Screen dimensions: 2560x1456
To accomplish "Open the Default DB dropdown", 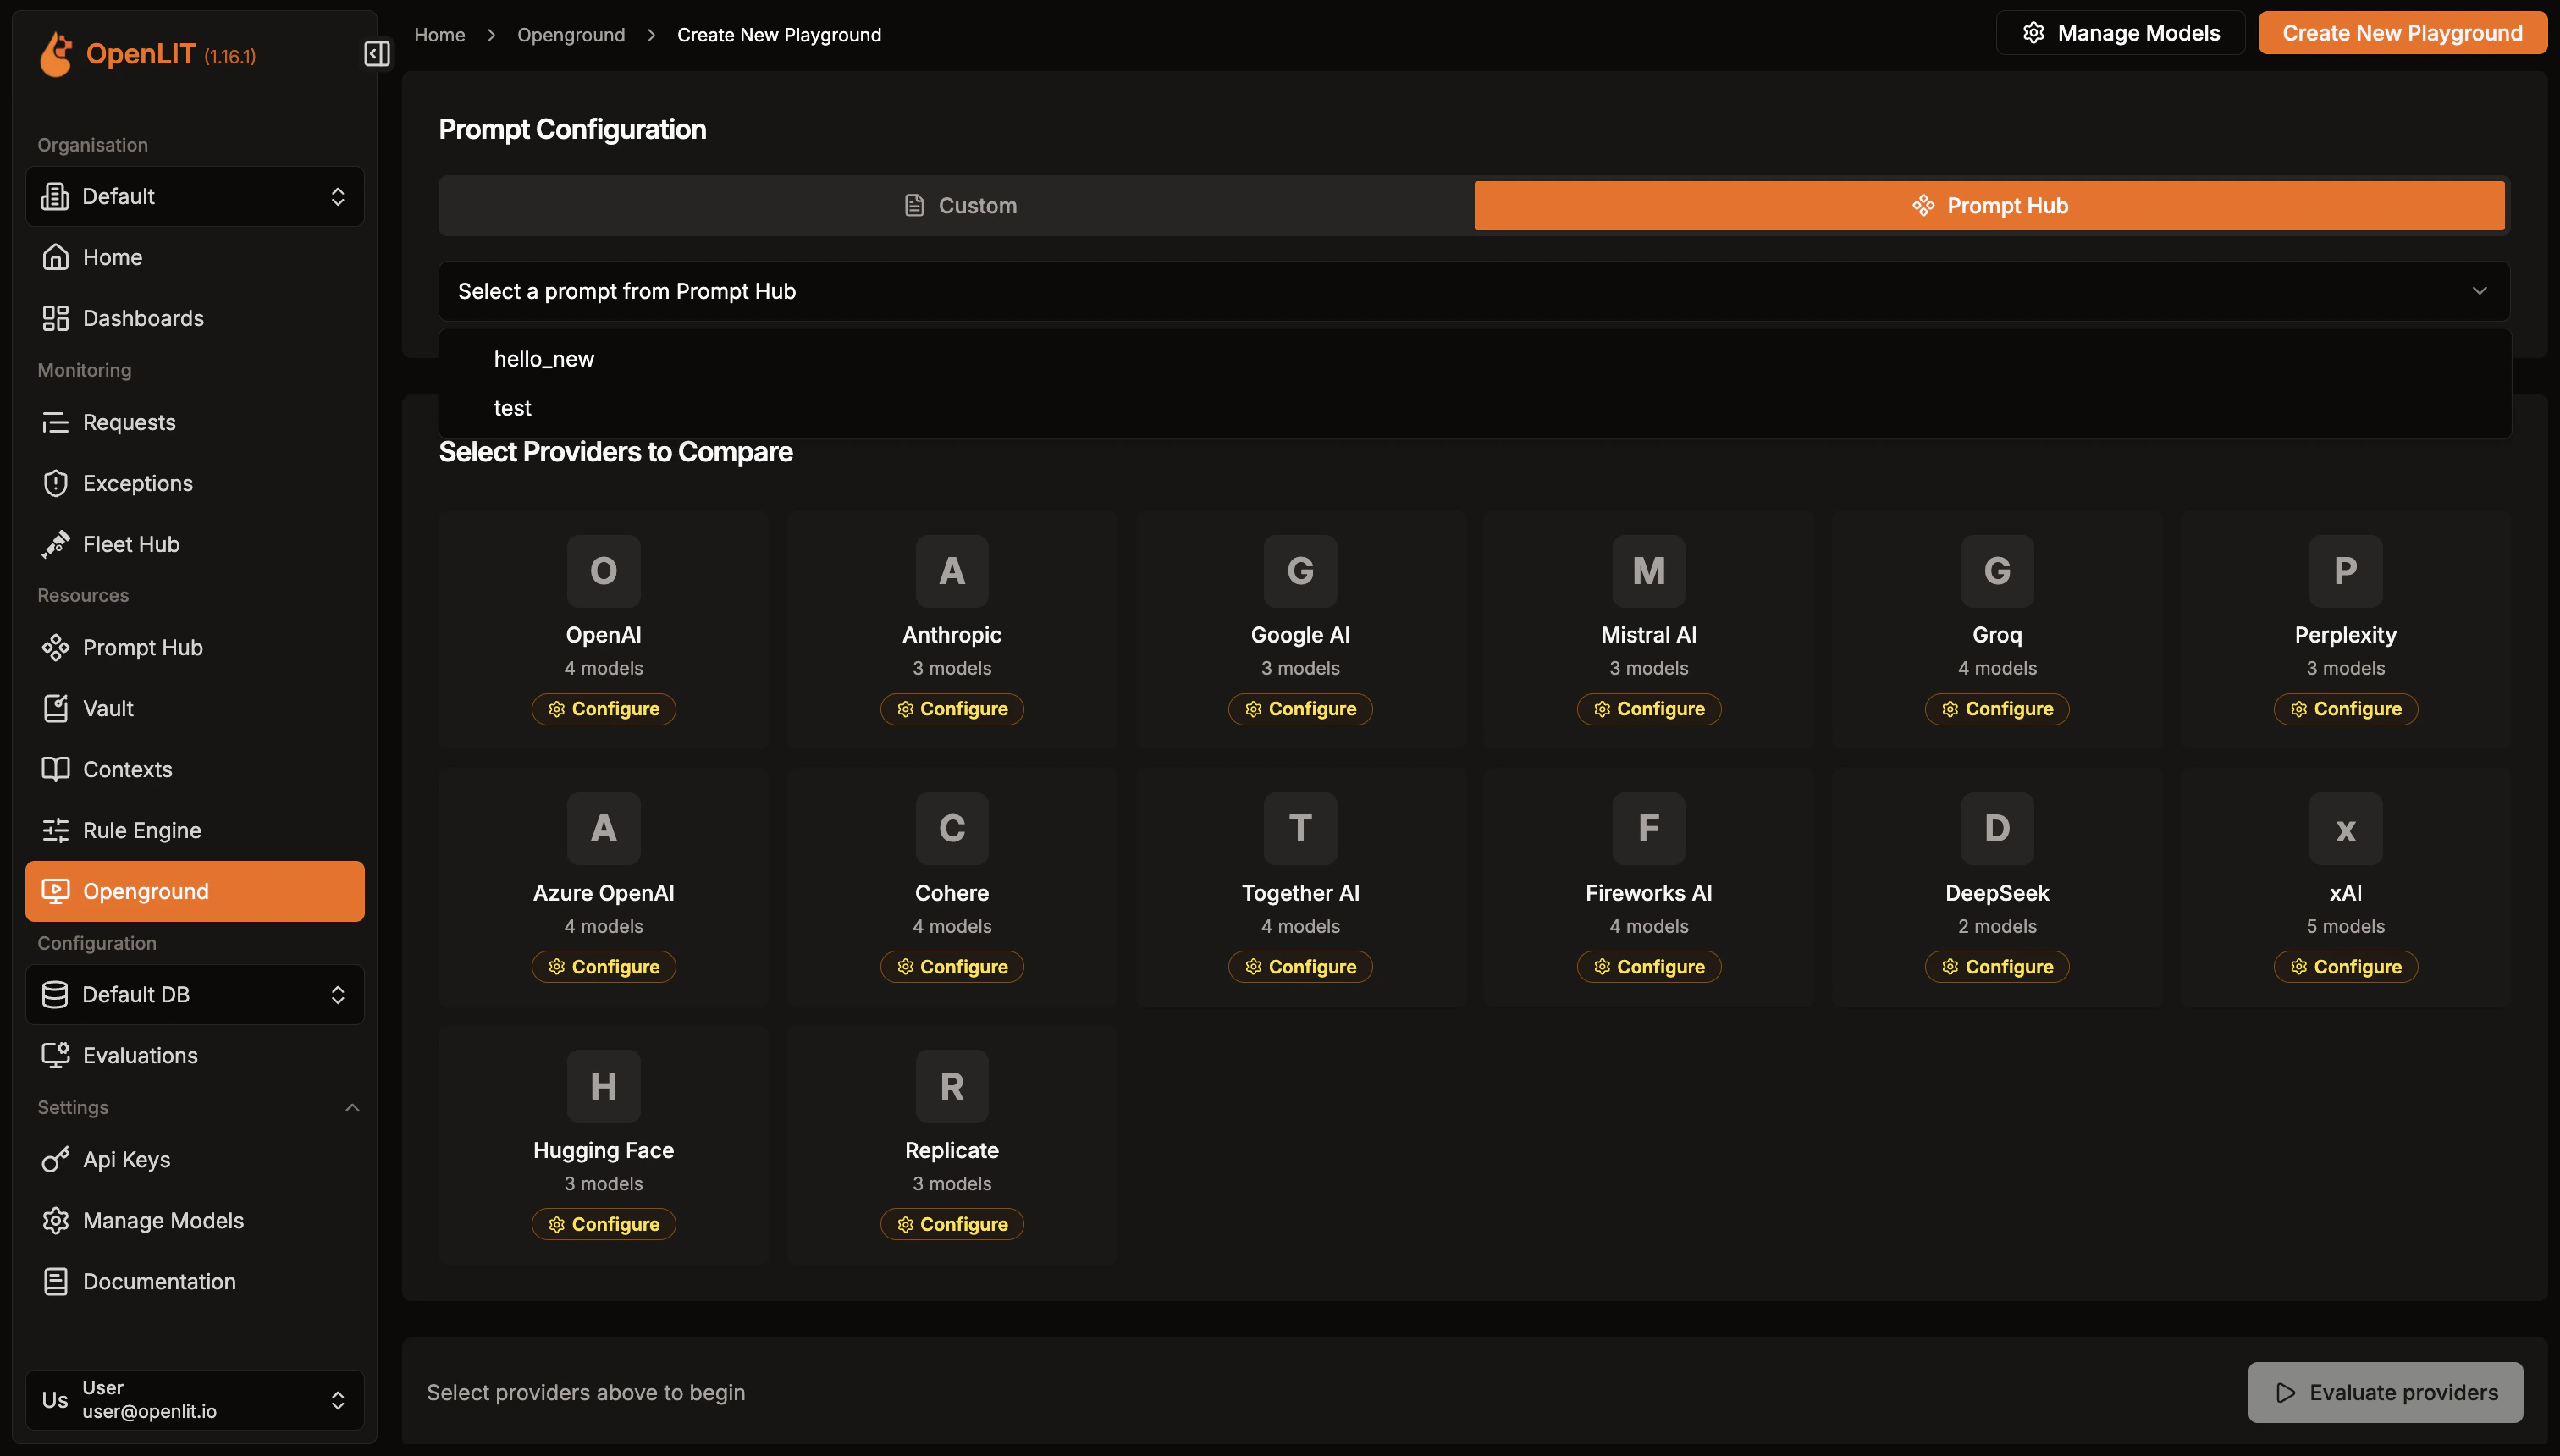I will pyautogui.click(x=195, y=994).
